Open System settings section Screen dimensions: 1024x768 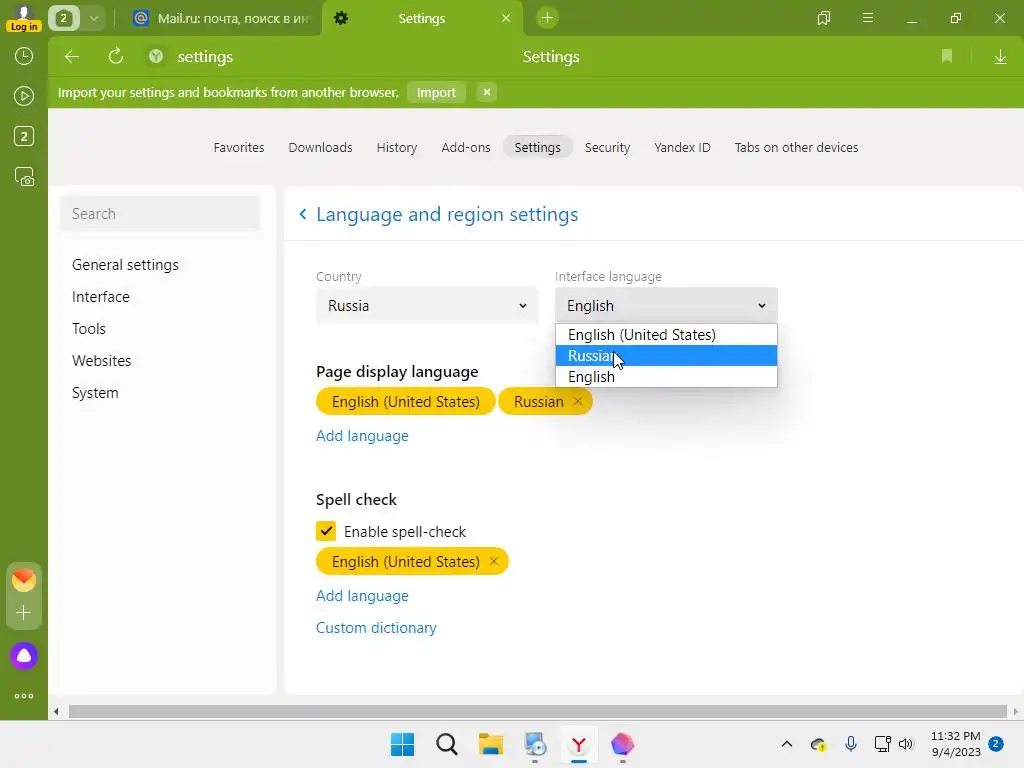coord(95,392)
